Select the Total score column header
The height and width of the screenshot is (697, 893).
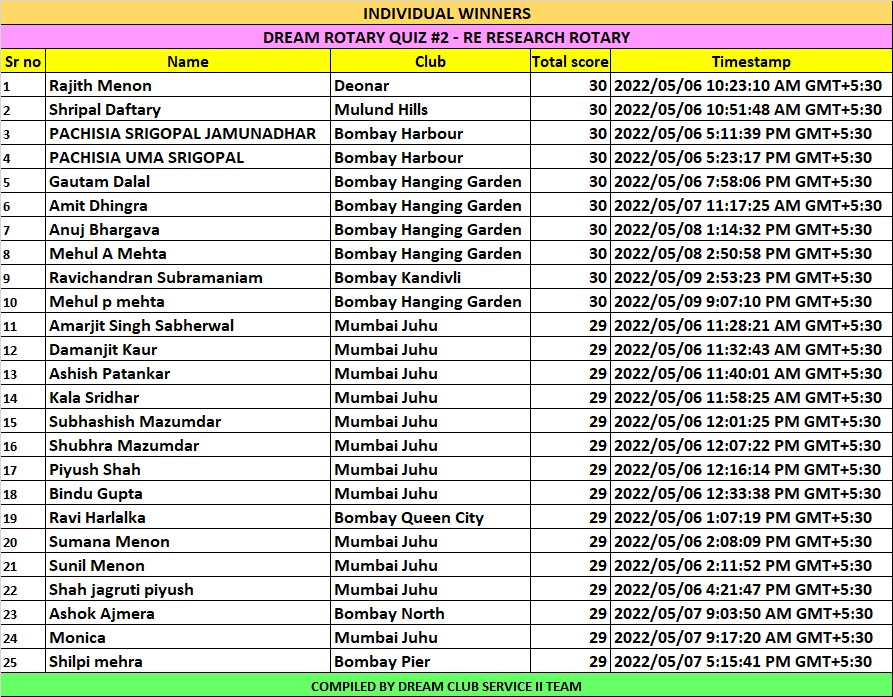click(570, 61)
